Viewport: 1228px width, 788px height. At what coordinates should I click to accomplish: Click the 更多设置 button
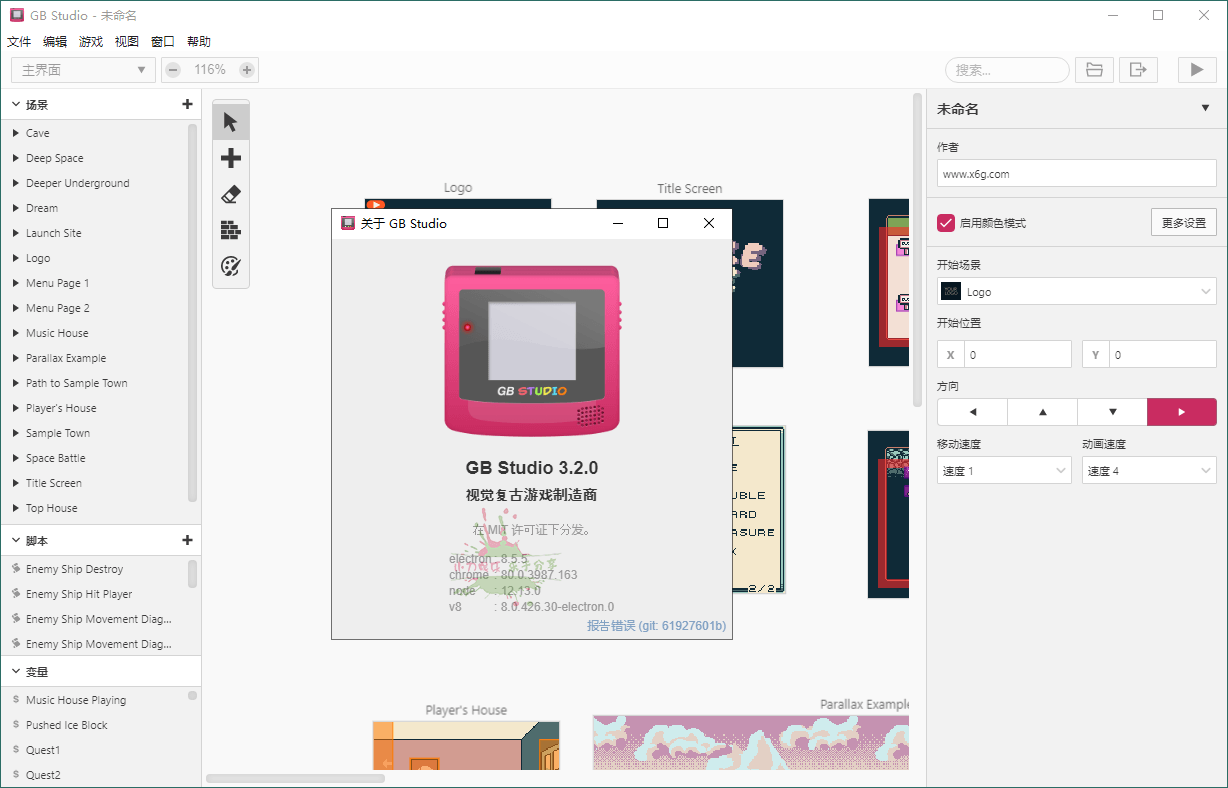pos(1183,222)
